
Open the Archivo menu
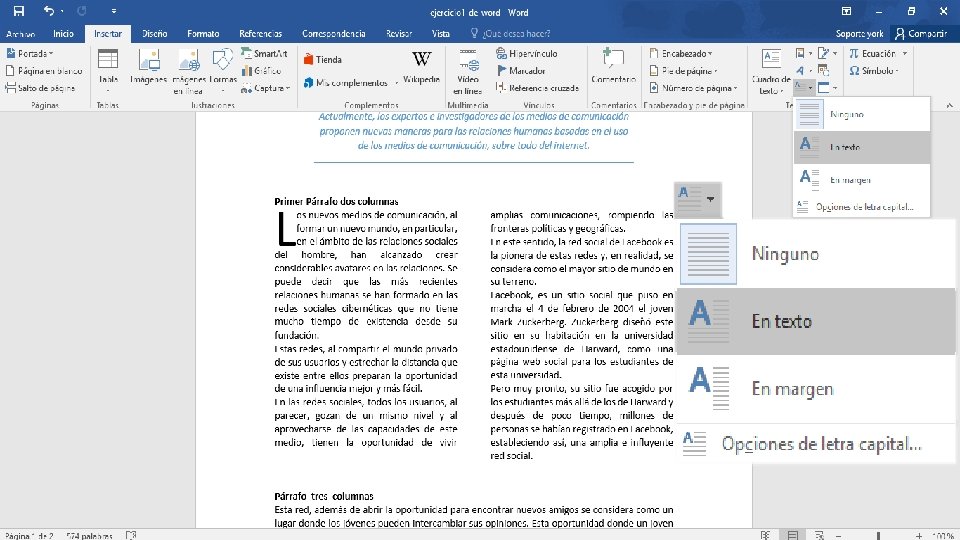point(20,34)
